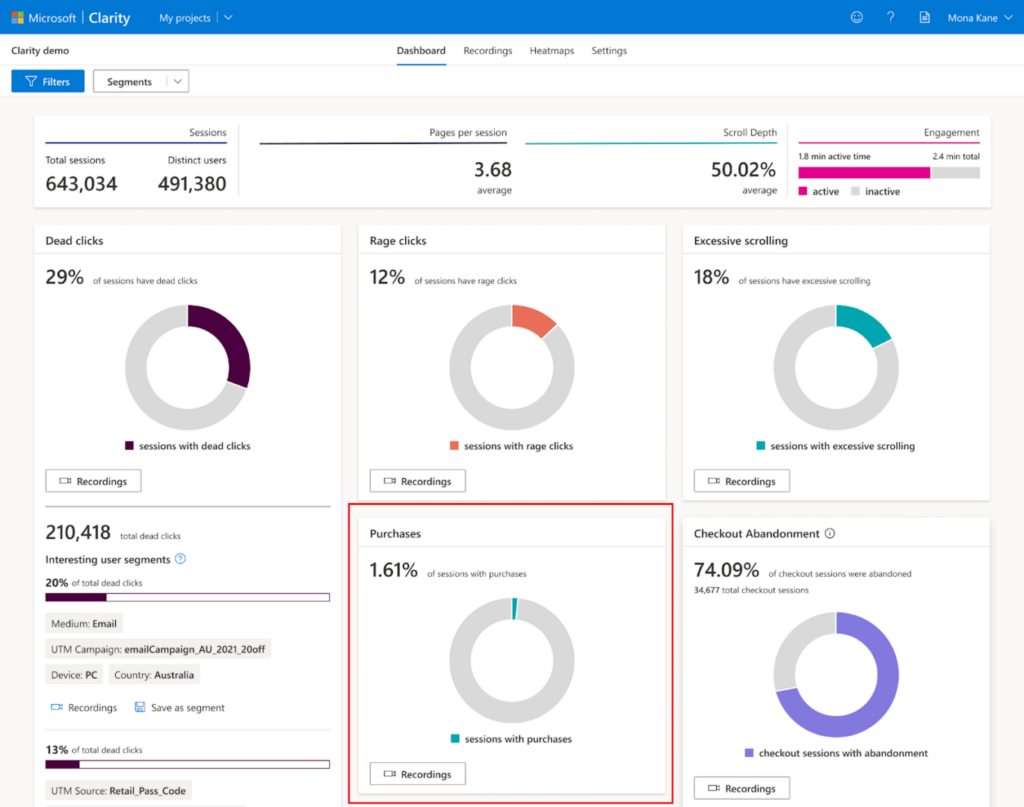Click Recordings on the Rage clicks card

tap(417, 480)
